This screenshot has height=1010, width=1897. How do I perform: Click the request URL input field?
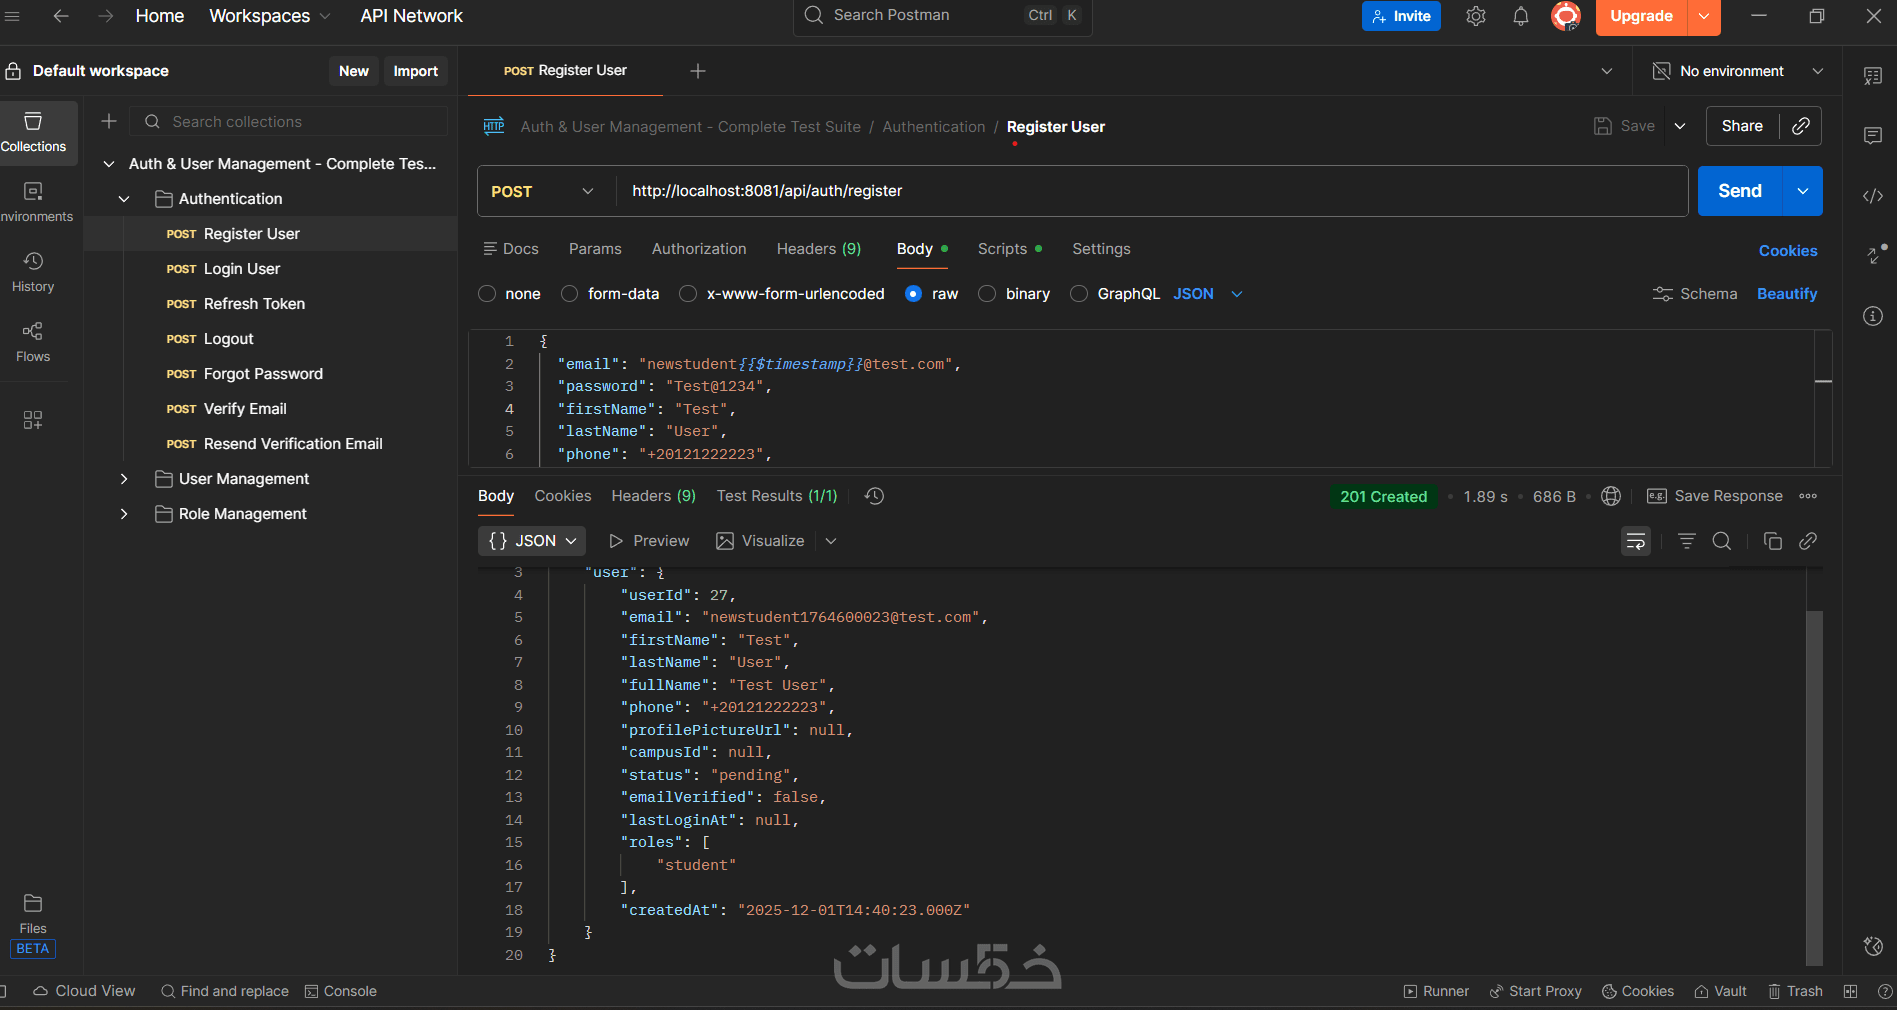point(1153,191)
